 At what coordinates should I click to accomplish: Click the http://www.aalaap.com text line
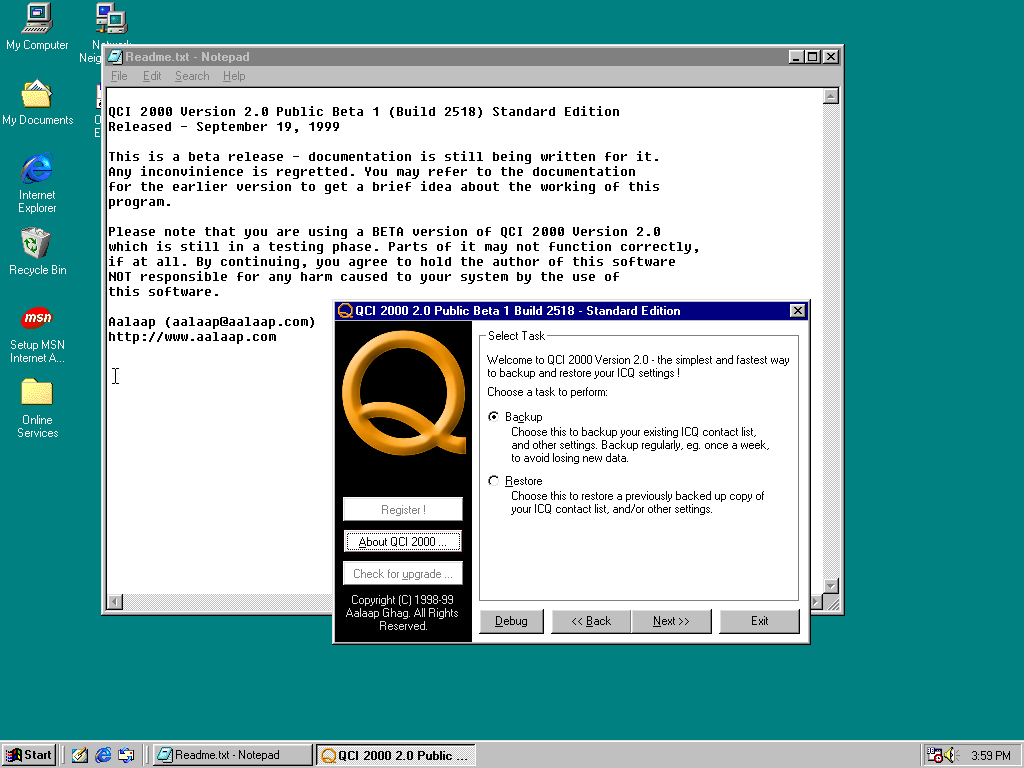coord(192,337)
